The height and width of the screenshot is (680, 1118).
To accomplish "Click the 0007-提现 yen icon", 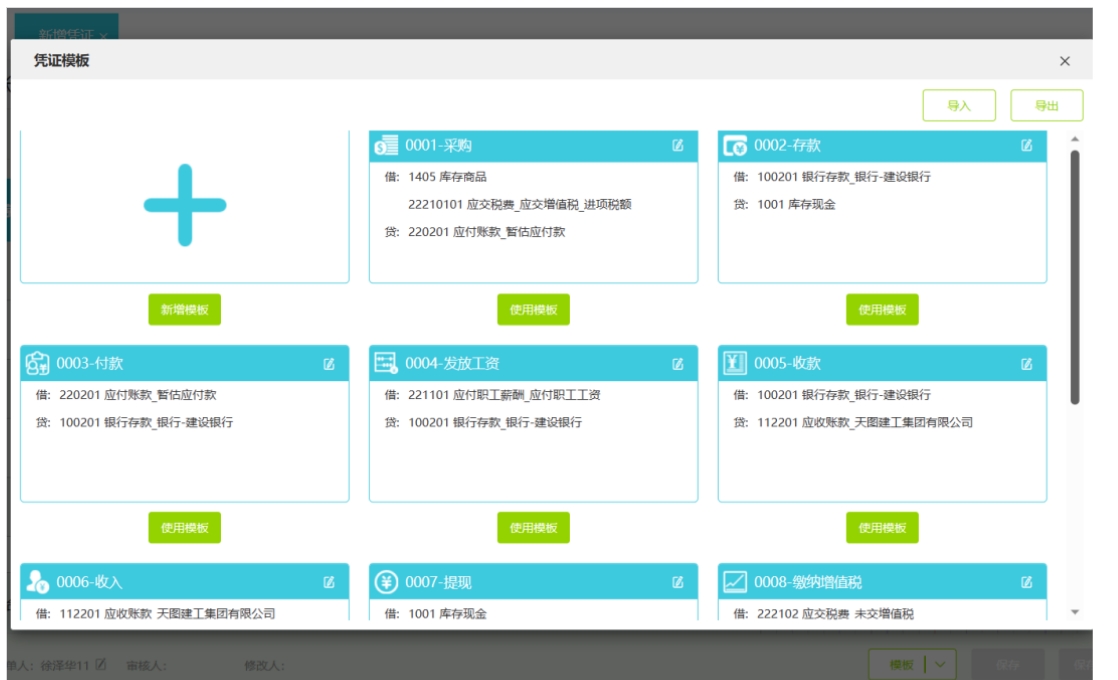I will pos(386,582).
